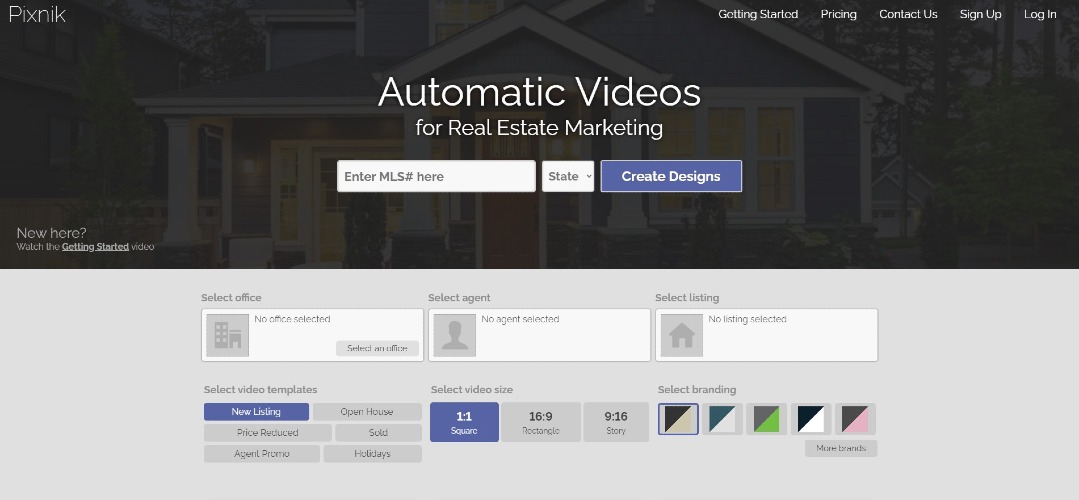
Task: Click the Pixnik logo
Action: point(37,14)
